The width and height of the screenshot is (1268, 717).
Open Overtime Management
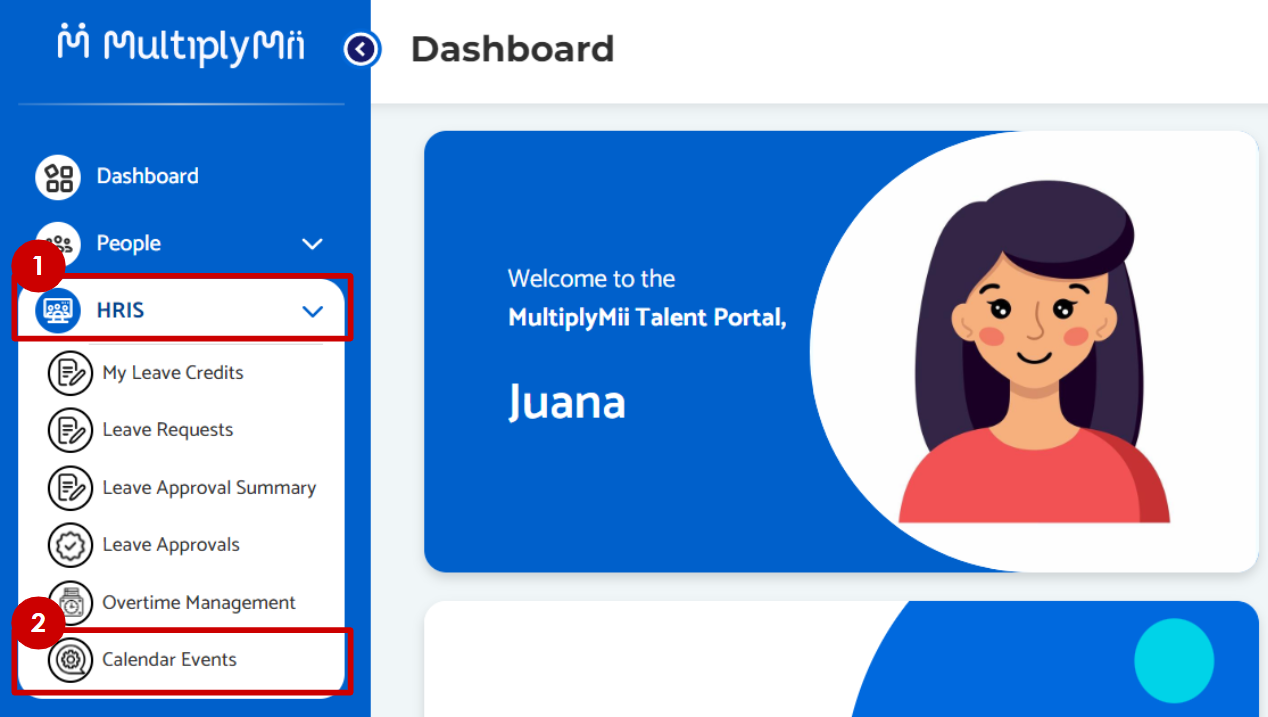pyautogui.click(x=199, y=602)
